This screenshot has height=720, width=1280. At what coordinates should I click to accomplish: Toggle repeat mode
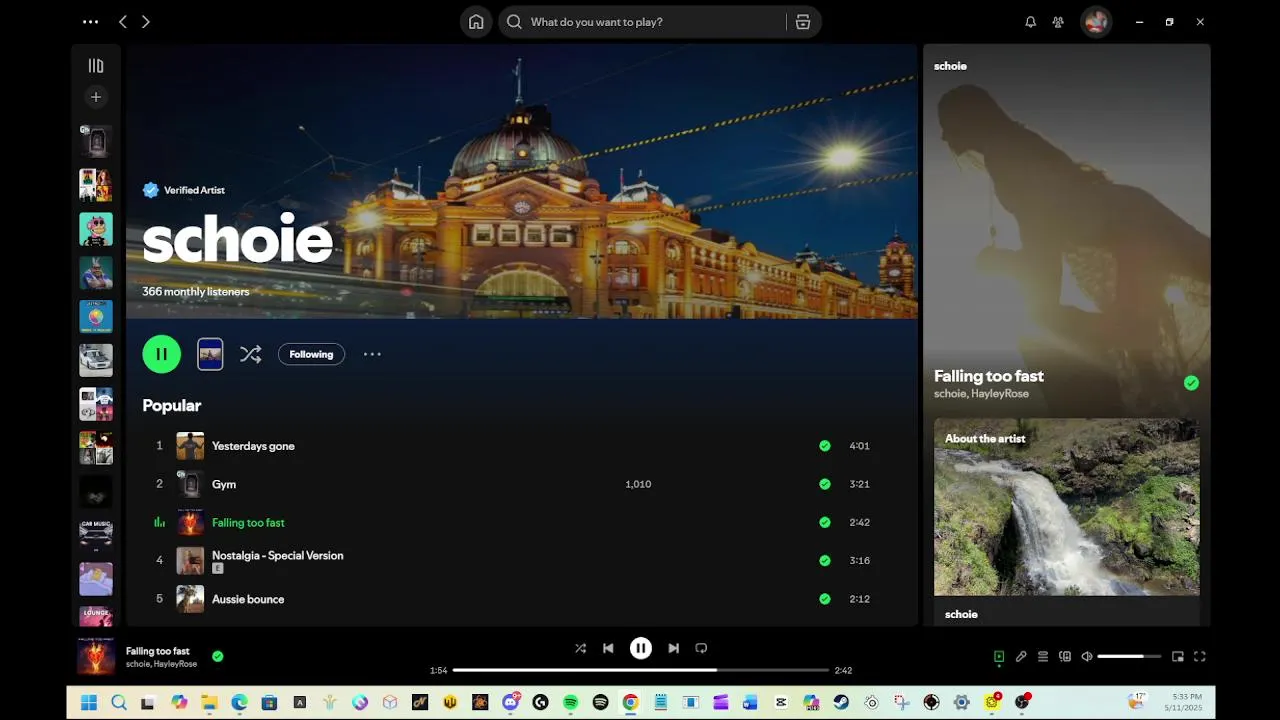click(701, 648)
